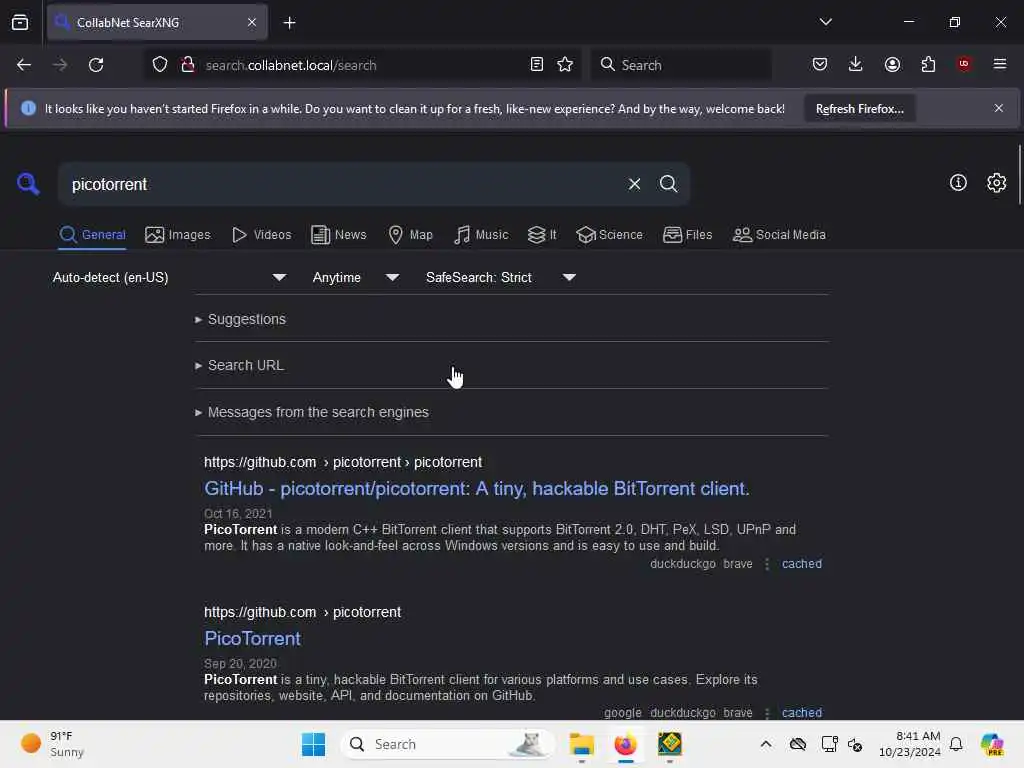Viewport: 1024px width, 768px height.
Task: Open File Explorer from taskbar
Action: click(x=581, y=744)
